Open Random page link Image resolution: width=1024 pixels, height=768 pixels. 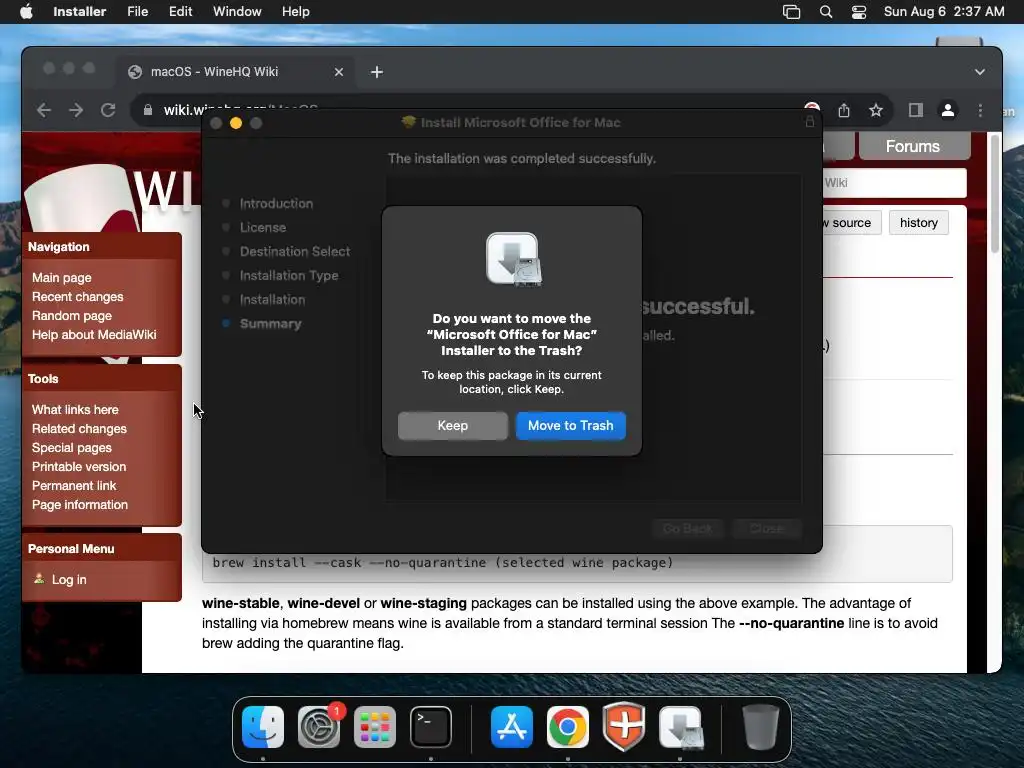coord(72,315)
